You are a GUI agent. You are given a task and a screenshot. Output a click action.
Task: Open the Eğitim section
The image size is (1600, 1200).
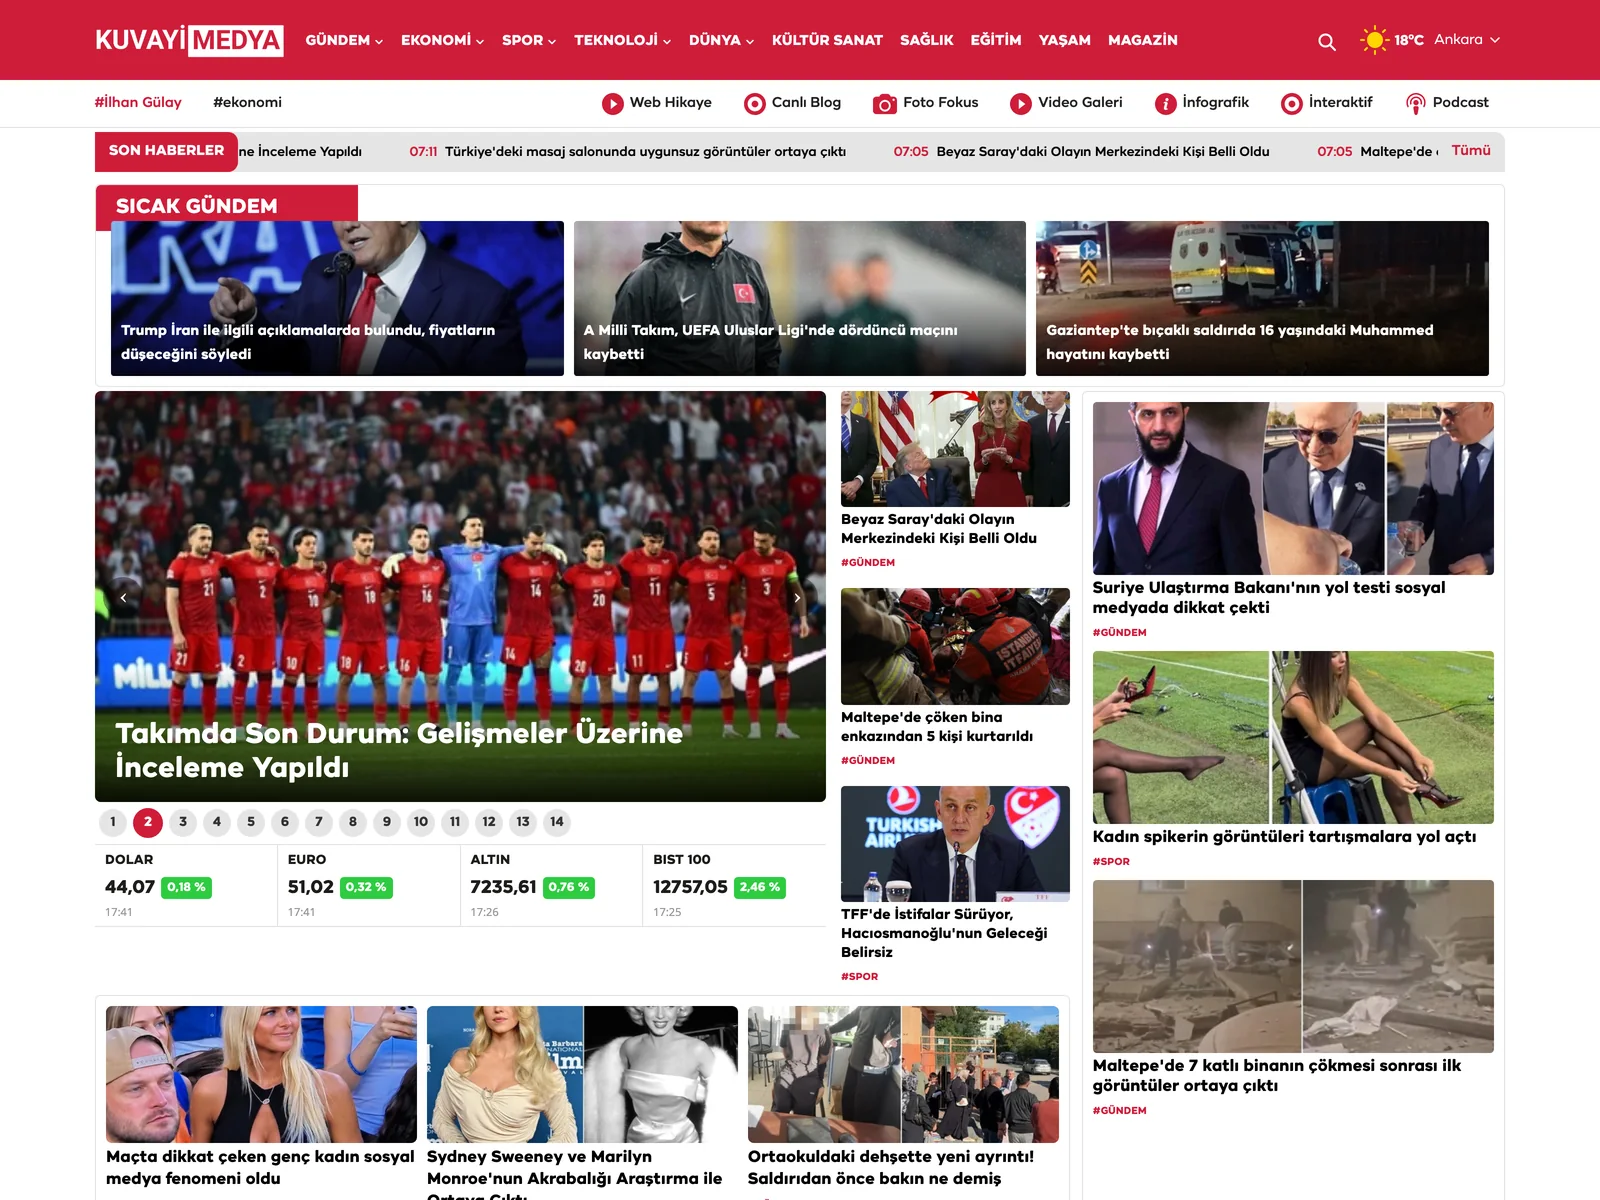click(996, 40)
